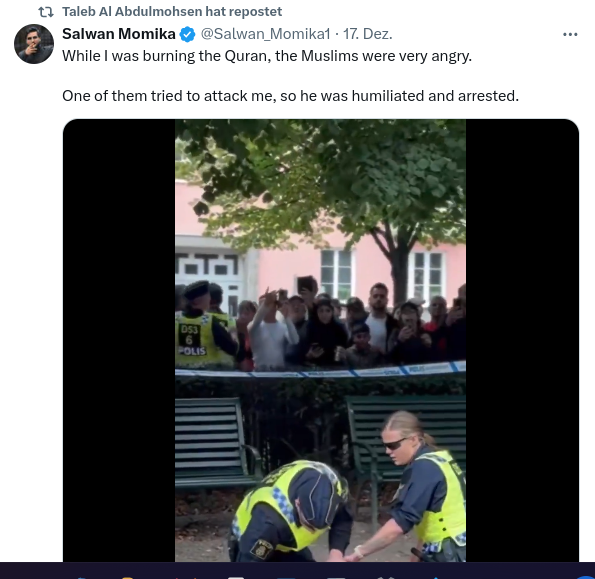This screenshot has width=595, height=579.
Task: Open the three-dot more options menu
Action: (x=570, y=35)
